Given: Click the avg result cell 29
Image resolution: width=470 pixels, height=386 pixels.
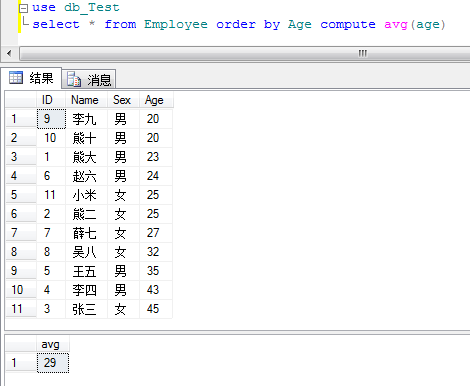Looking at the screenshot, I should click(x=53, y=363).
